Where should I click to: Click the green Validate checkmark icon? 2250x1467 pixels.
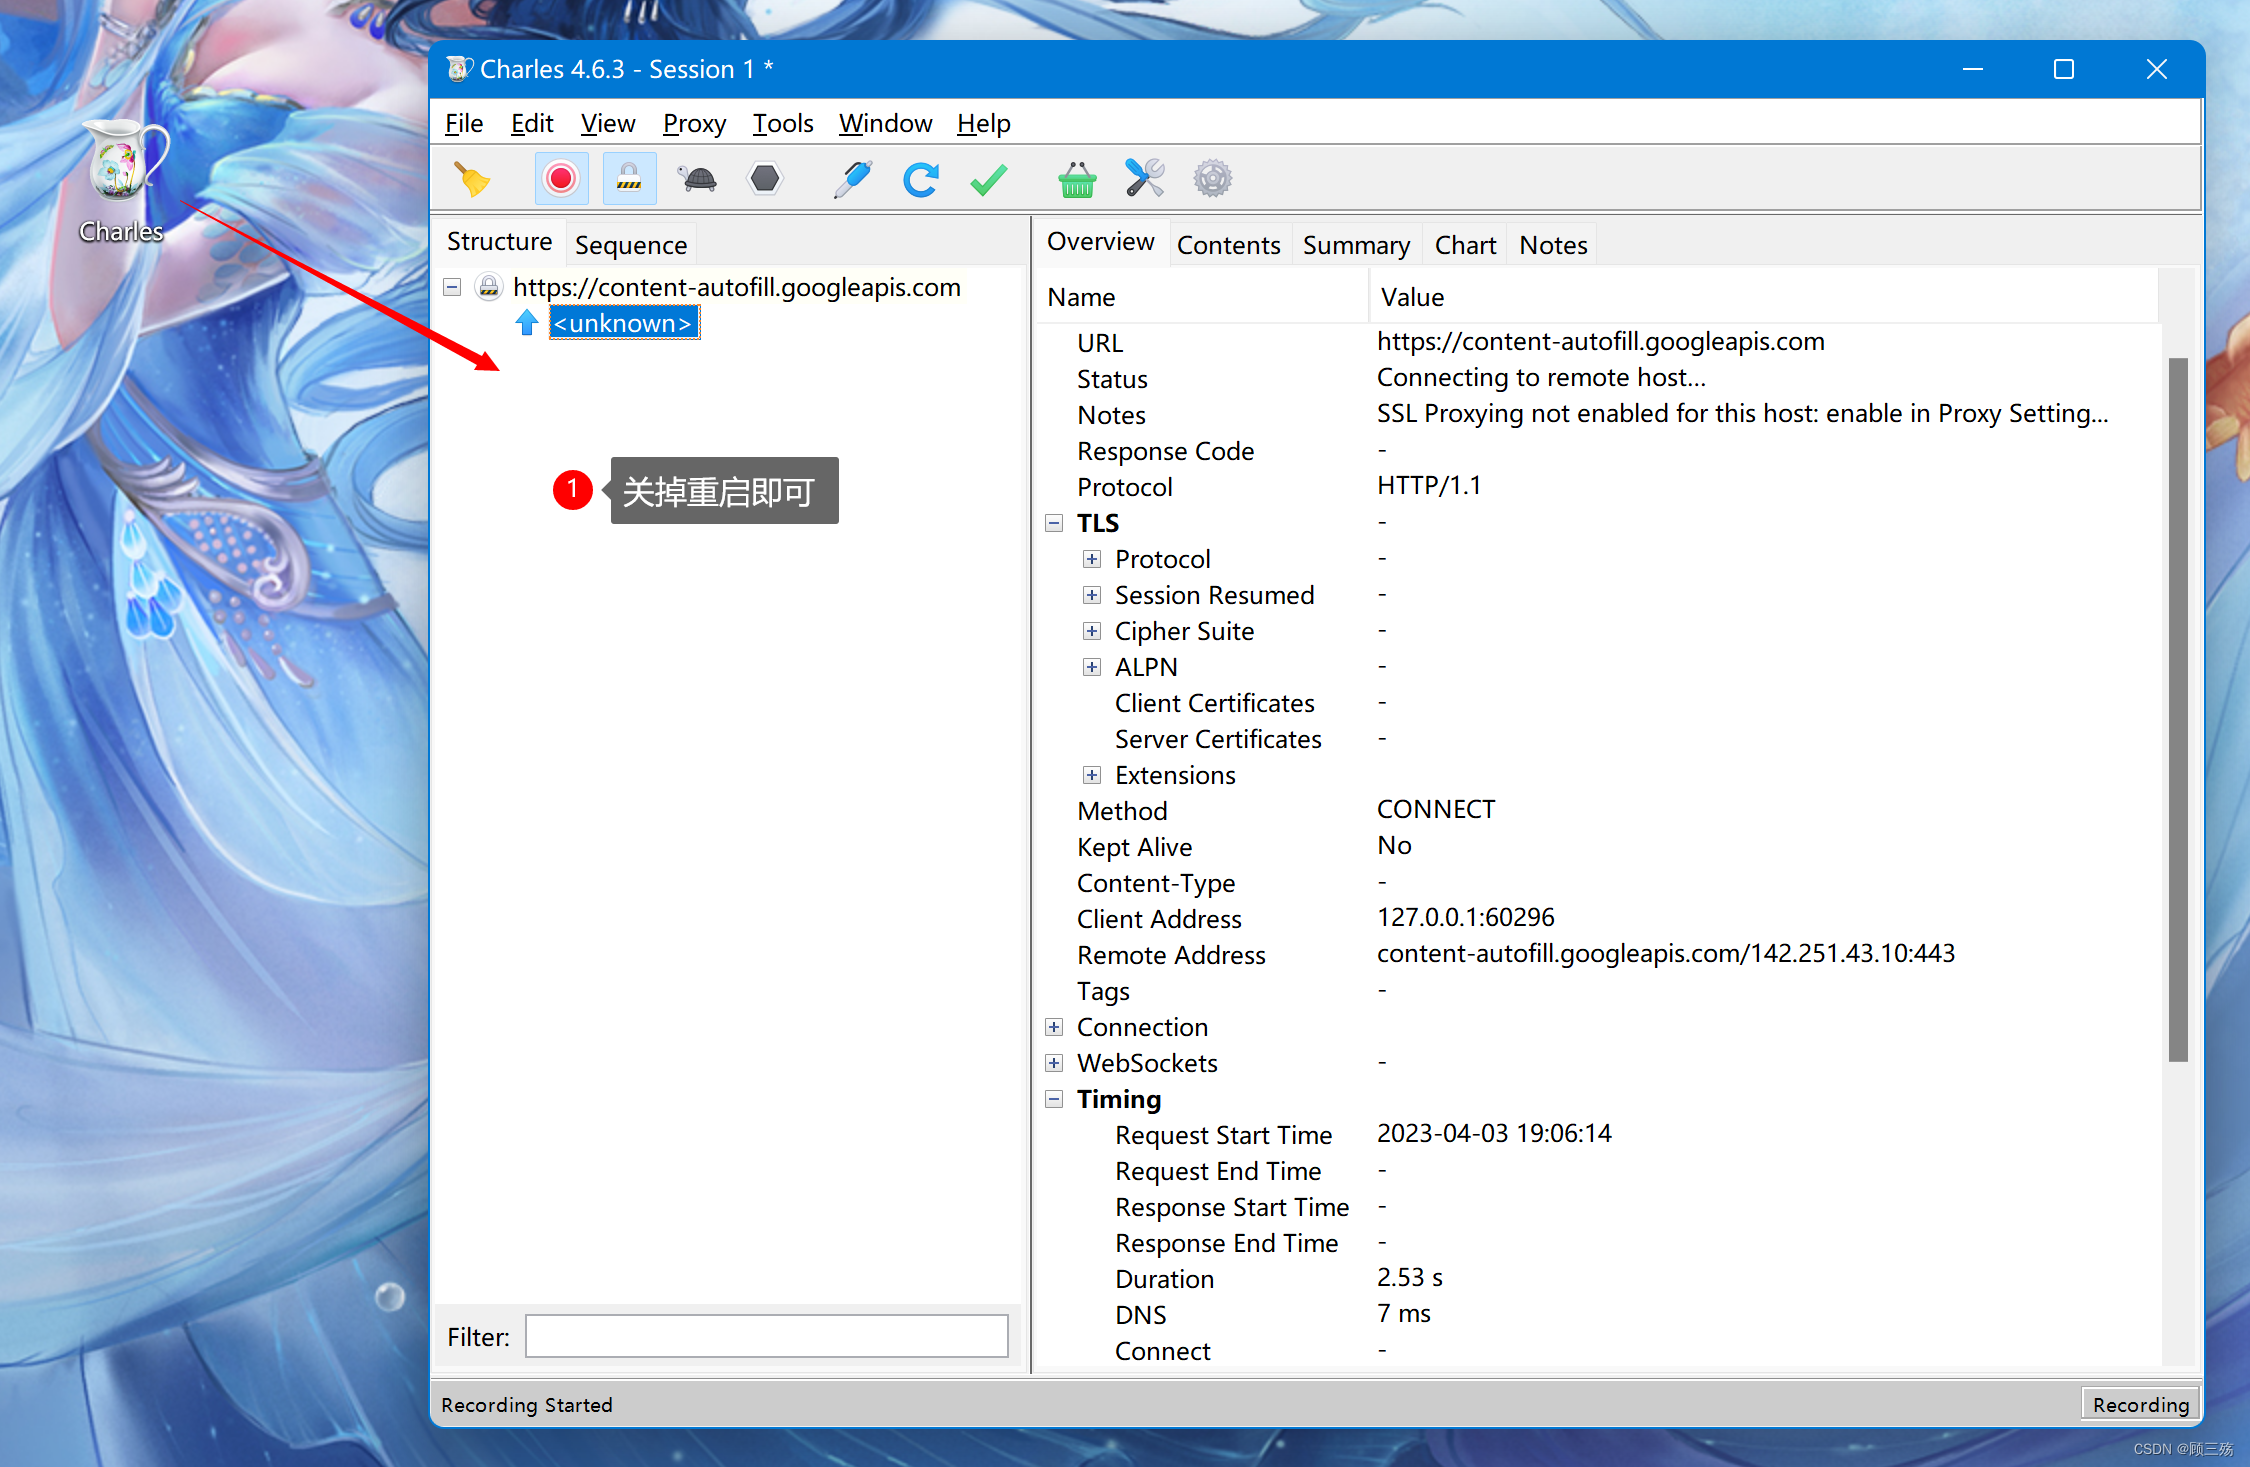pos(988,180)
